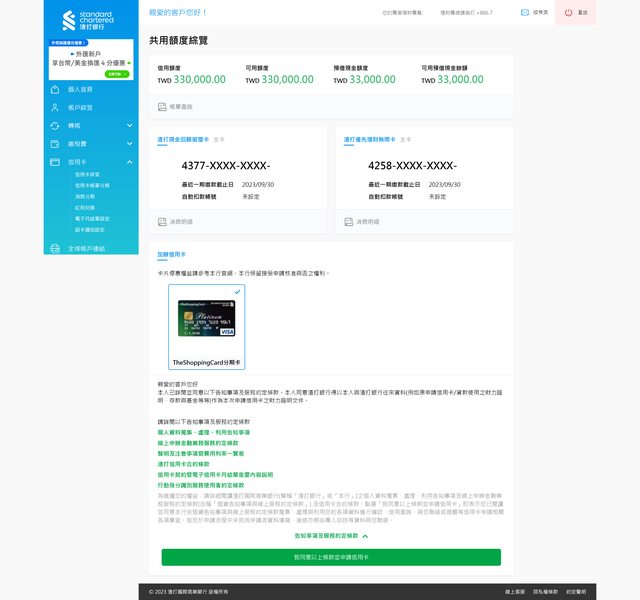Screen dimensions: 640x600
Task: Collapse the 信用卡 sidebar menu
Action: 129,162
